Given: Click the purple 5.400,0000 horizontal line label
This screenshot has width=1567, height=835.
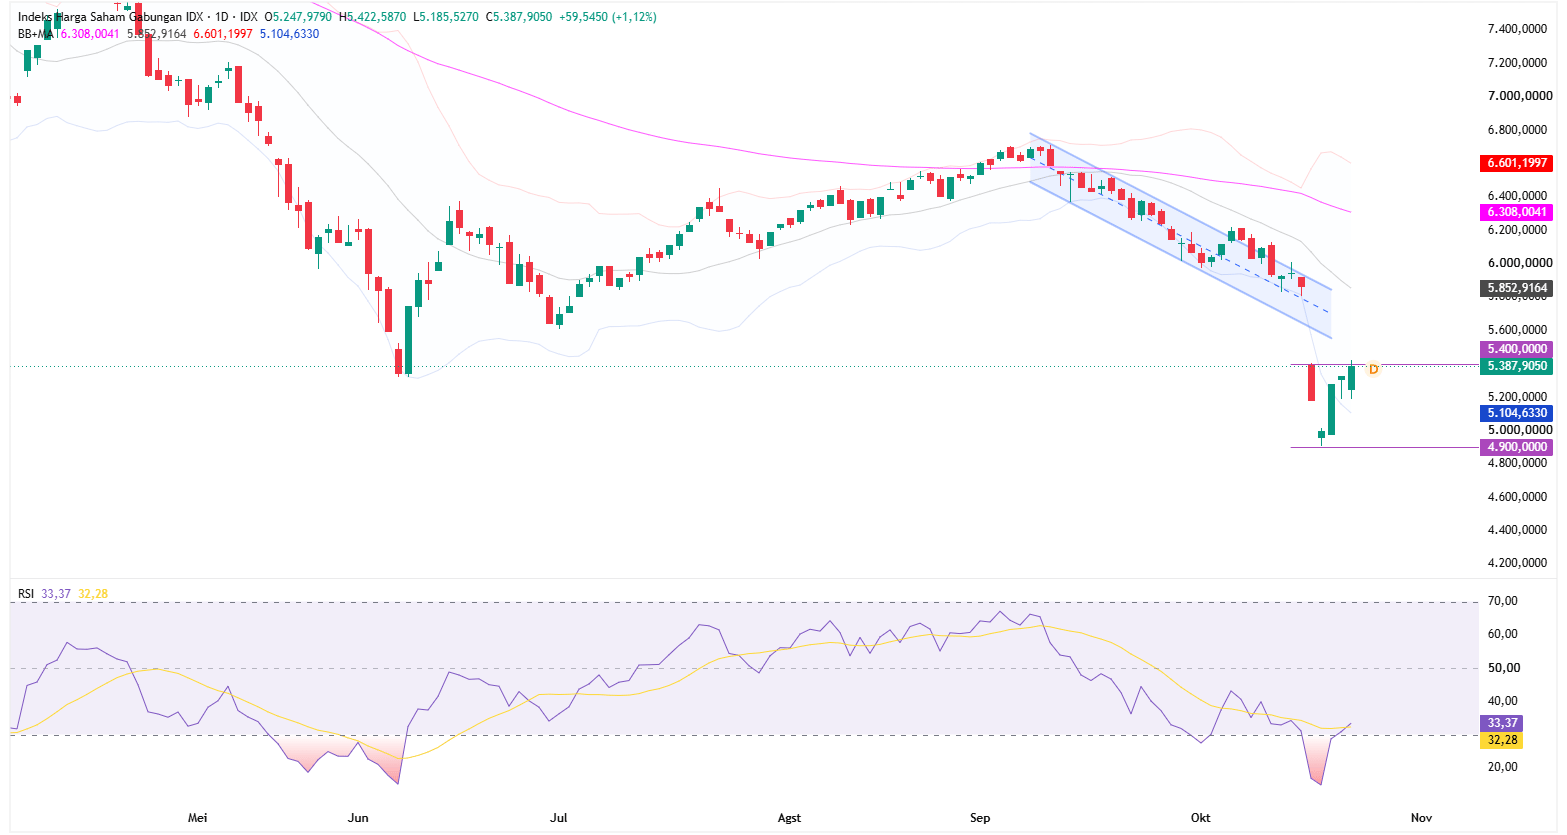Looking at the screenshot, I should pos(1517,349).
